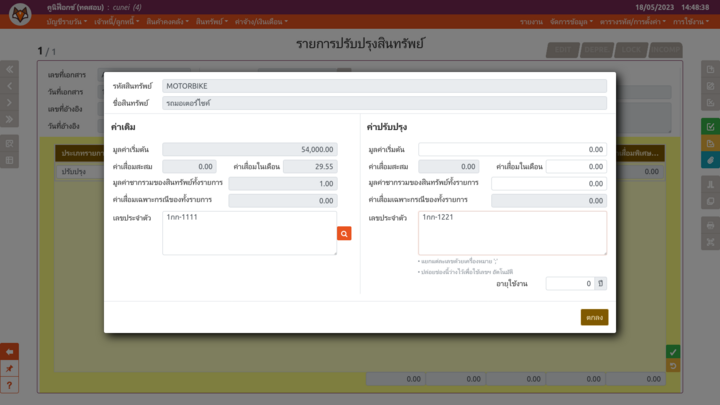Click the ค่าเดิม section heading

123,127
